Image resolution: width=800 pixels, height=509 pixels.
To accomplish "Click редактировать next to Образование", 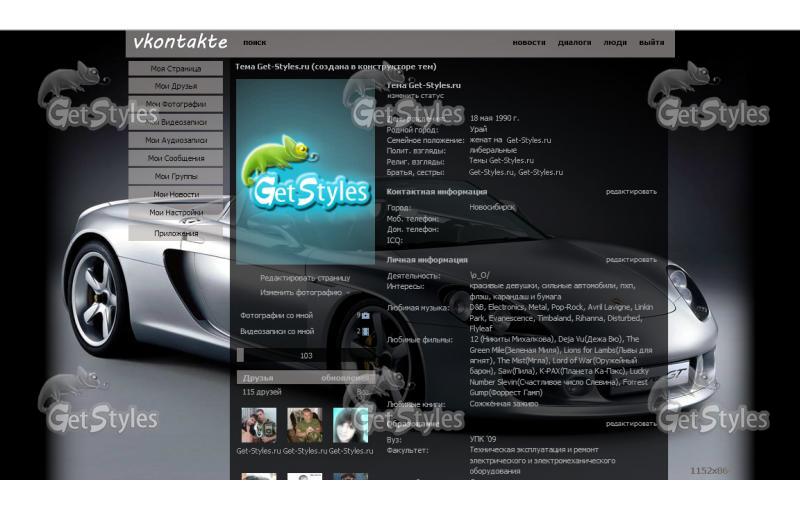I will (x=631, y=424).
